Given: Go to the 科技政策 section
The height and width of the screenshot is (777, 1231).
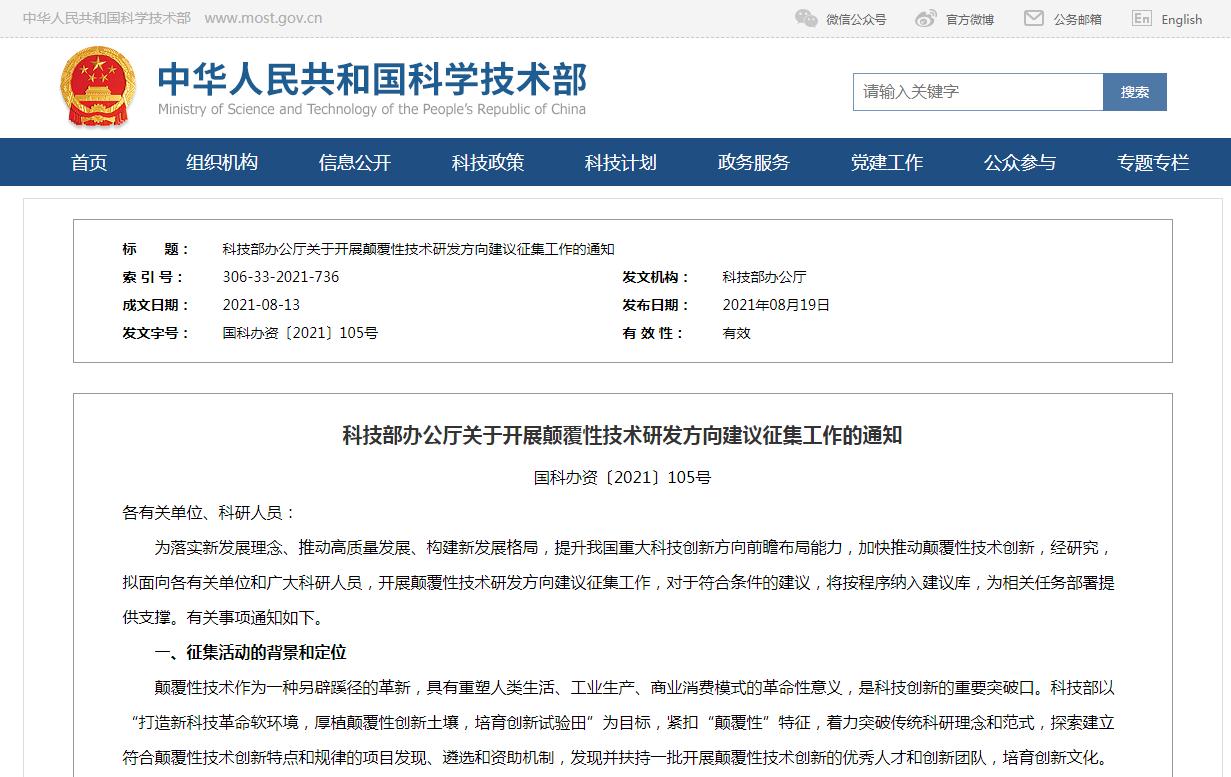Looking at the screenshot, I should point(488,162).
